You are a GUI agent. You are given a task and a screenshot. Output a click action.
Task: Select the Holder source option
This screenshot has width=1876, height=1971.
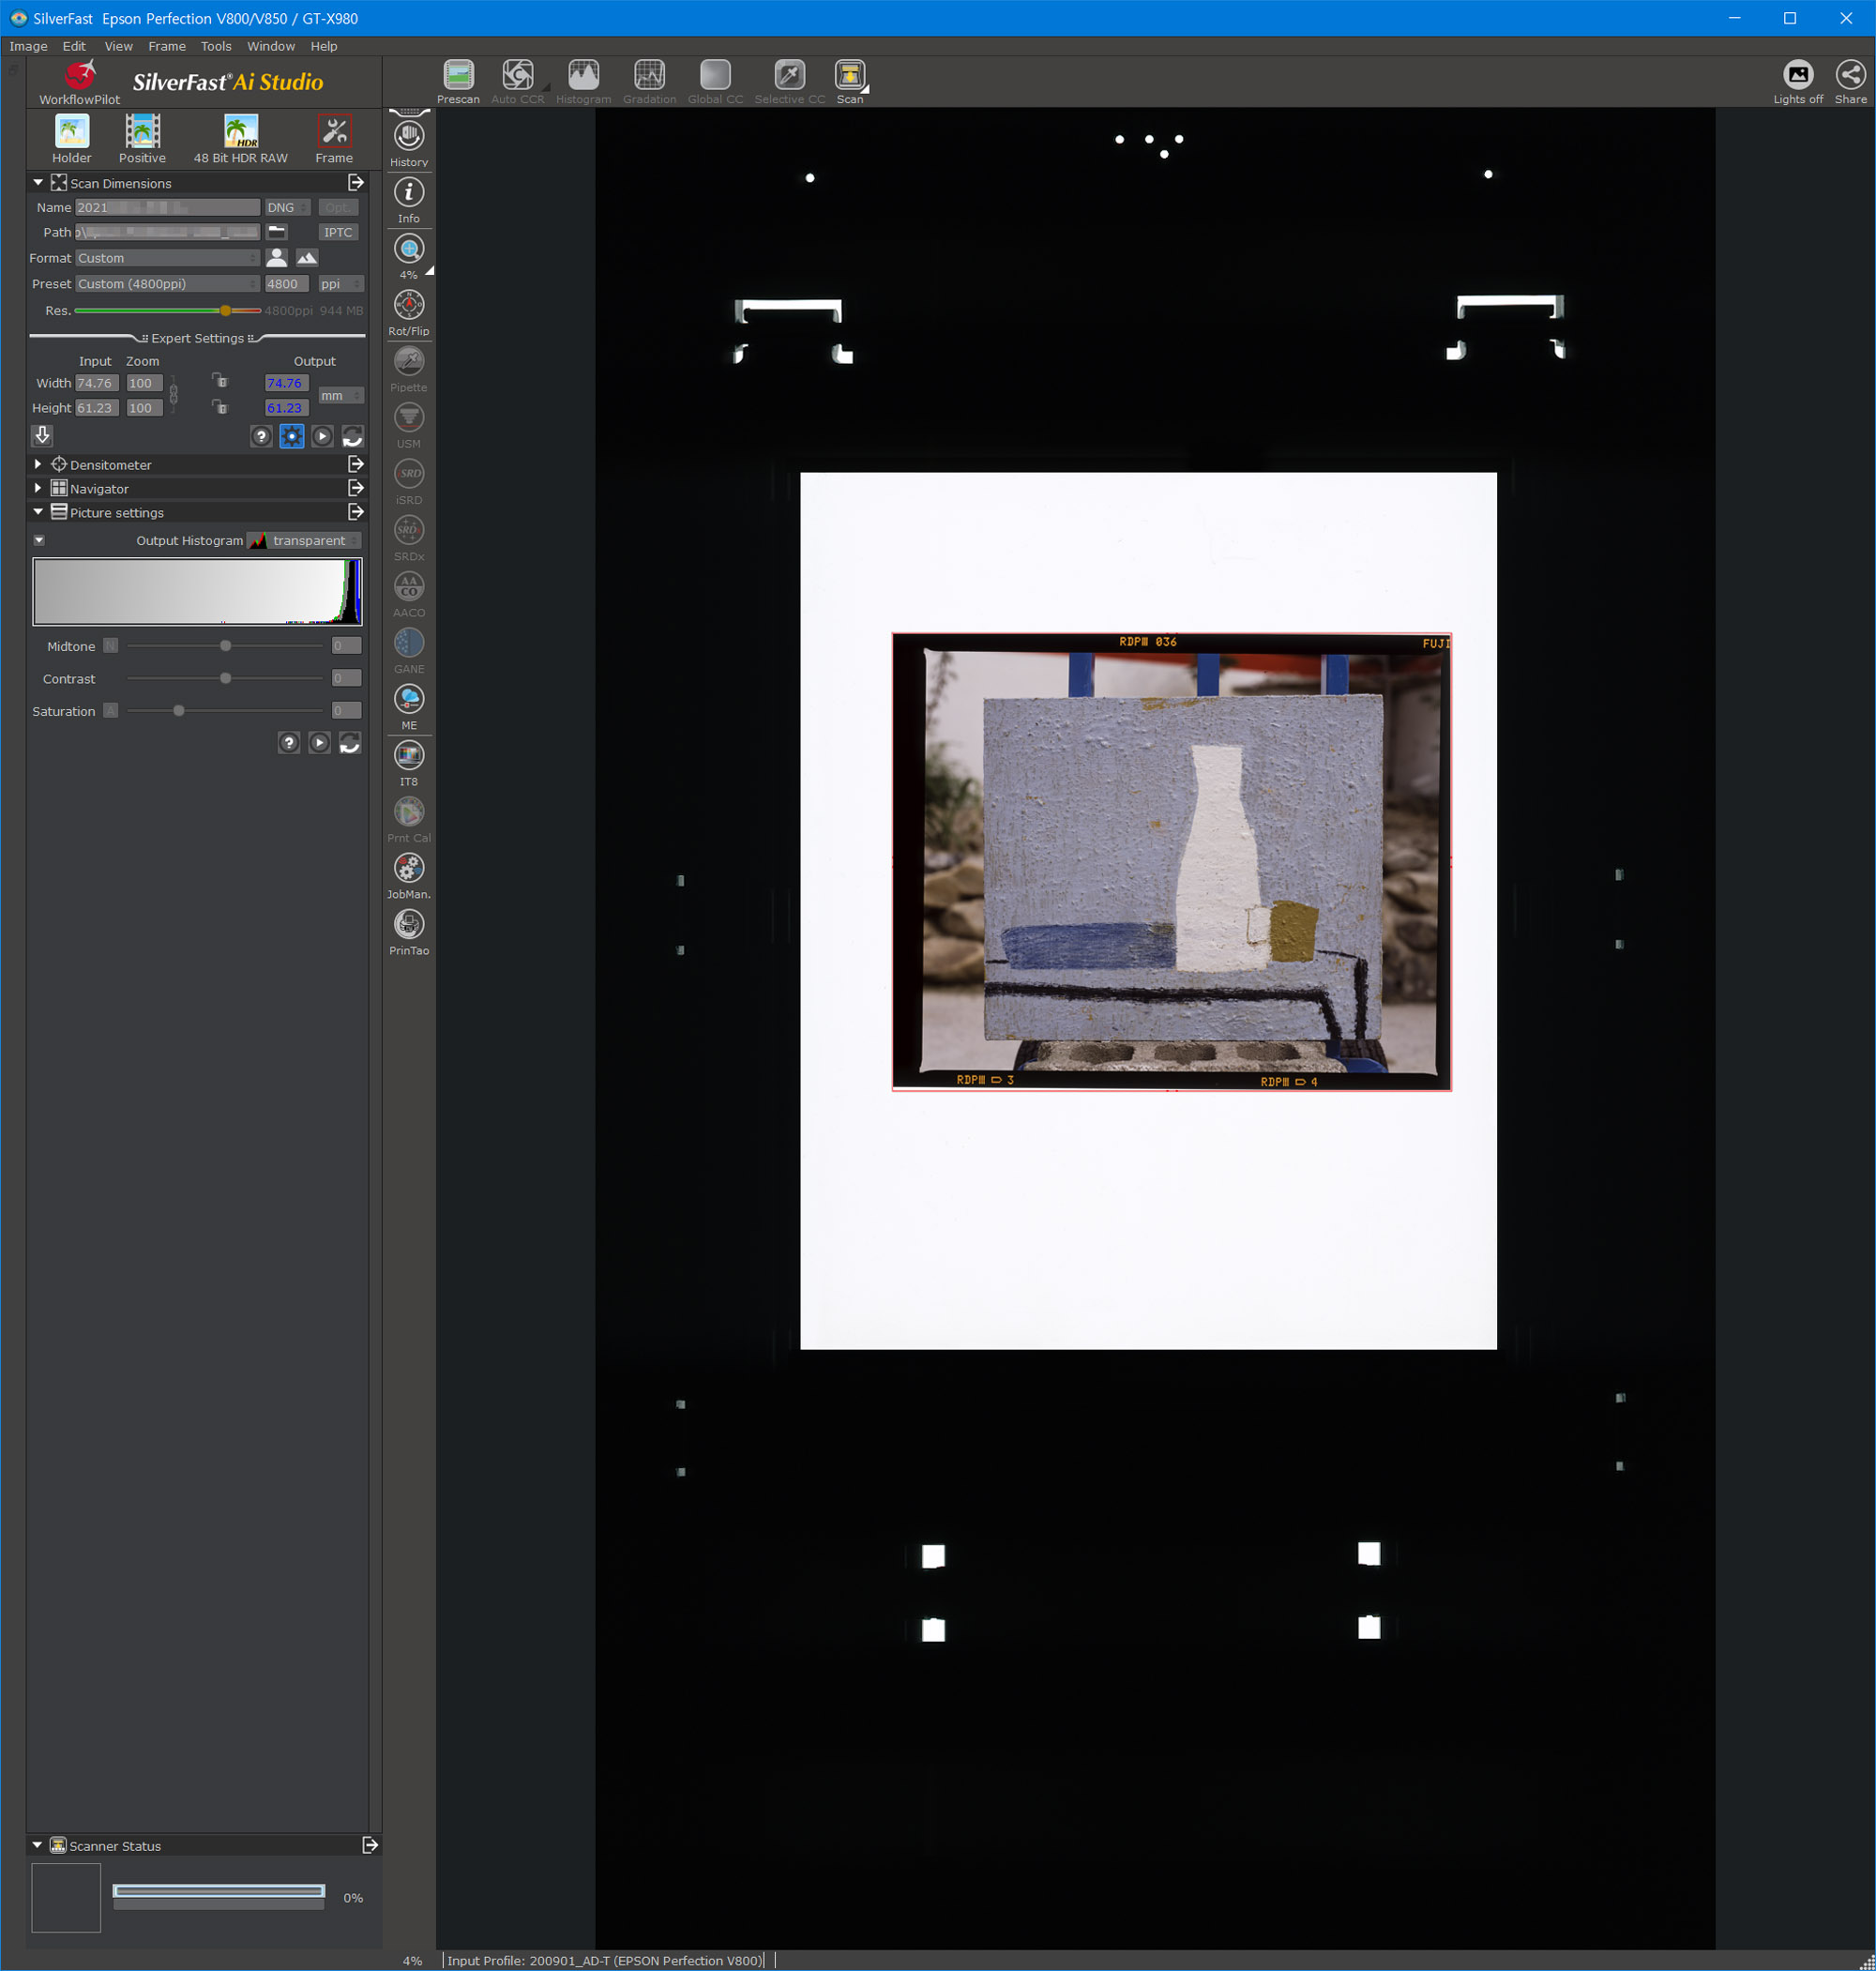[x=72, y=139]
